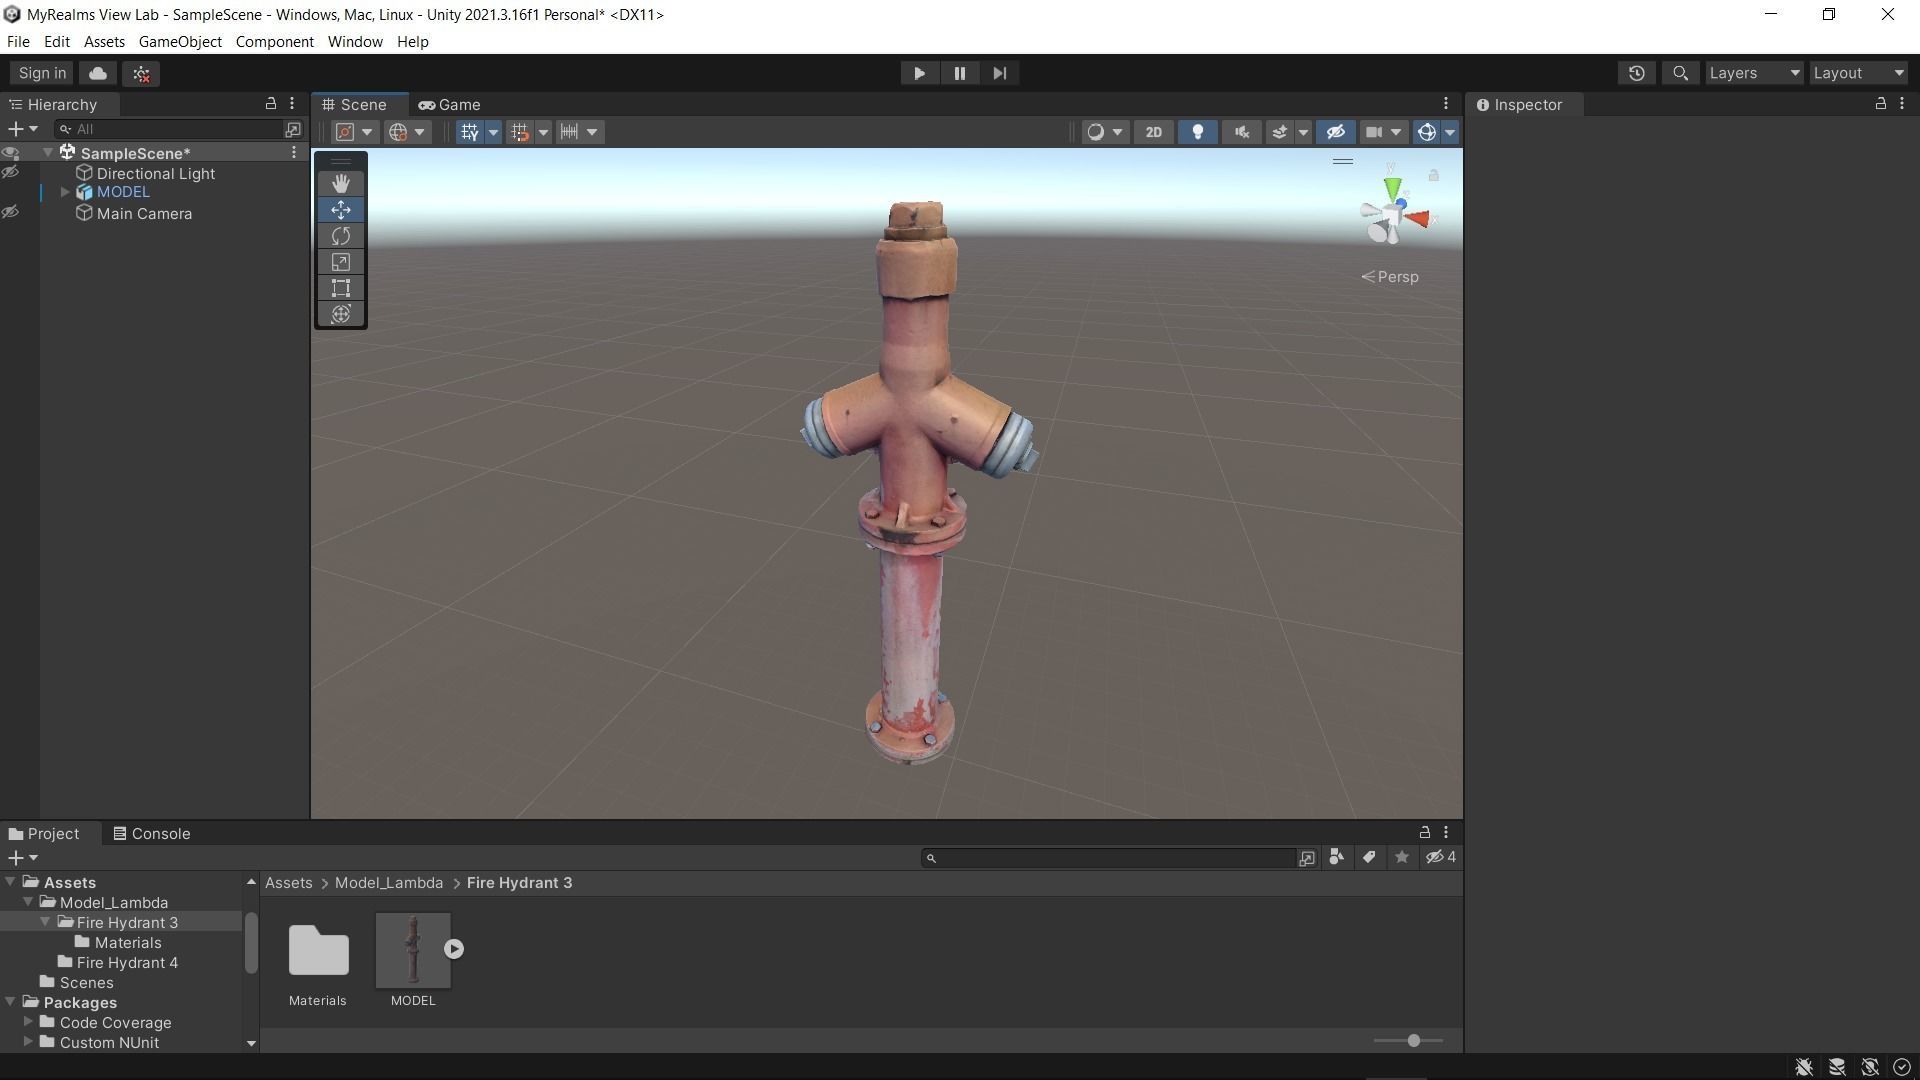1920x1080 pixels.
Task: Click the collaboration/version control bug icon
Action: [141, 73]
